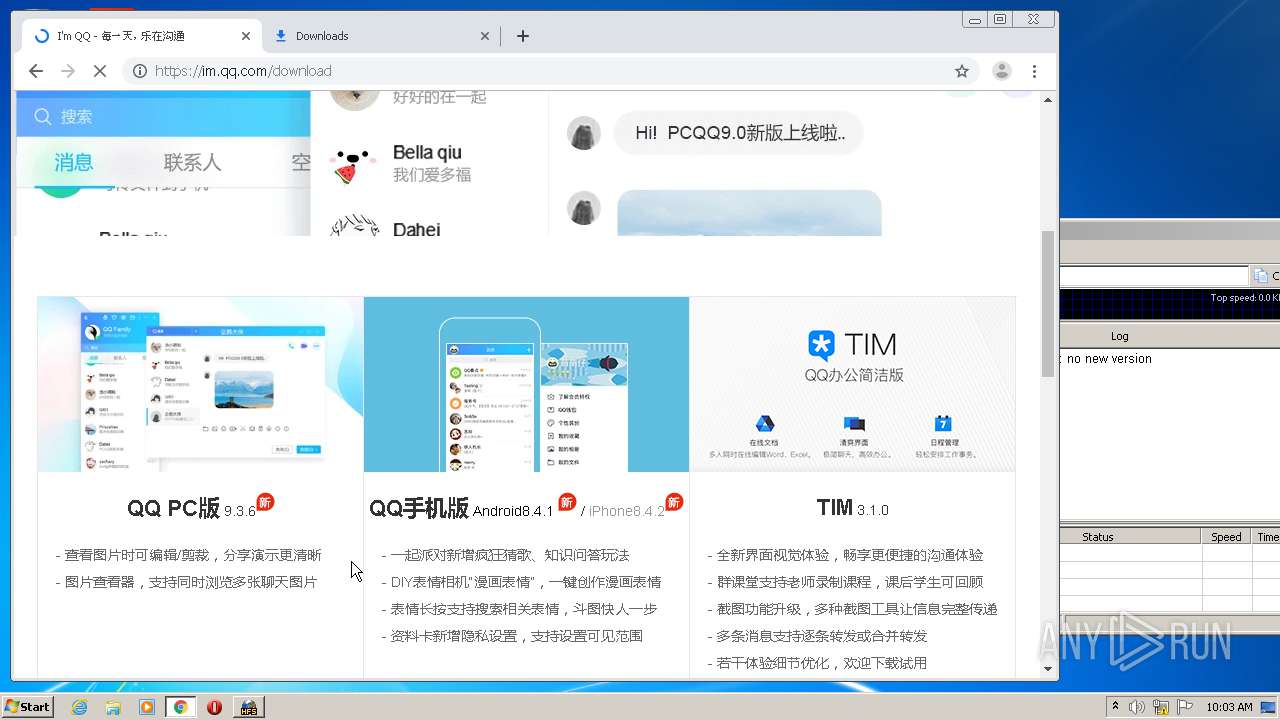1280x720 pixels.
Task: Click the page scrollbar up arrow
Action: pos(1048,100)
